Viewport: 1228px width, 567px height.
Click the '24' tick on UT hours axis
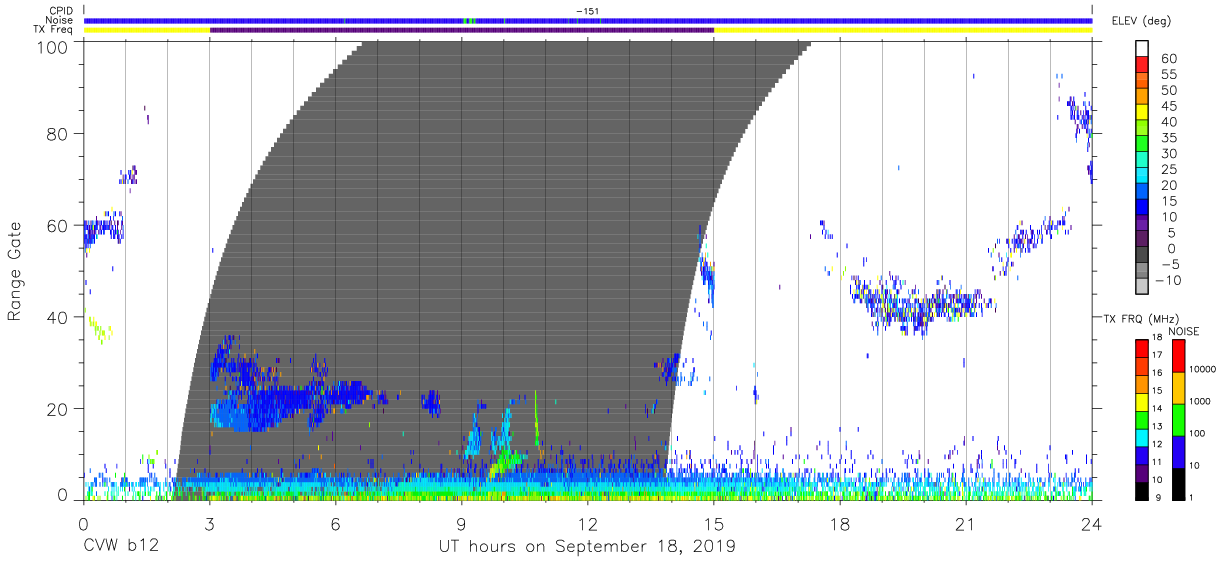click(1092, 523)
